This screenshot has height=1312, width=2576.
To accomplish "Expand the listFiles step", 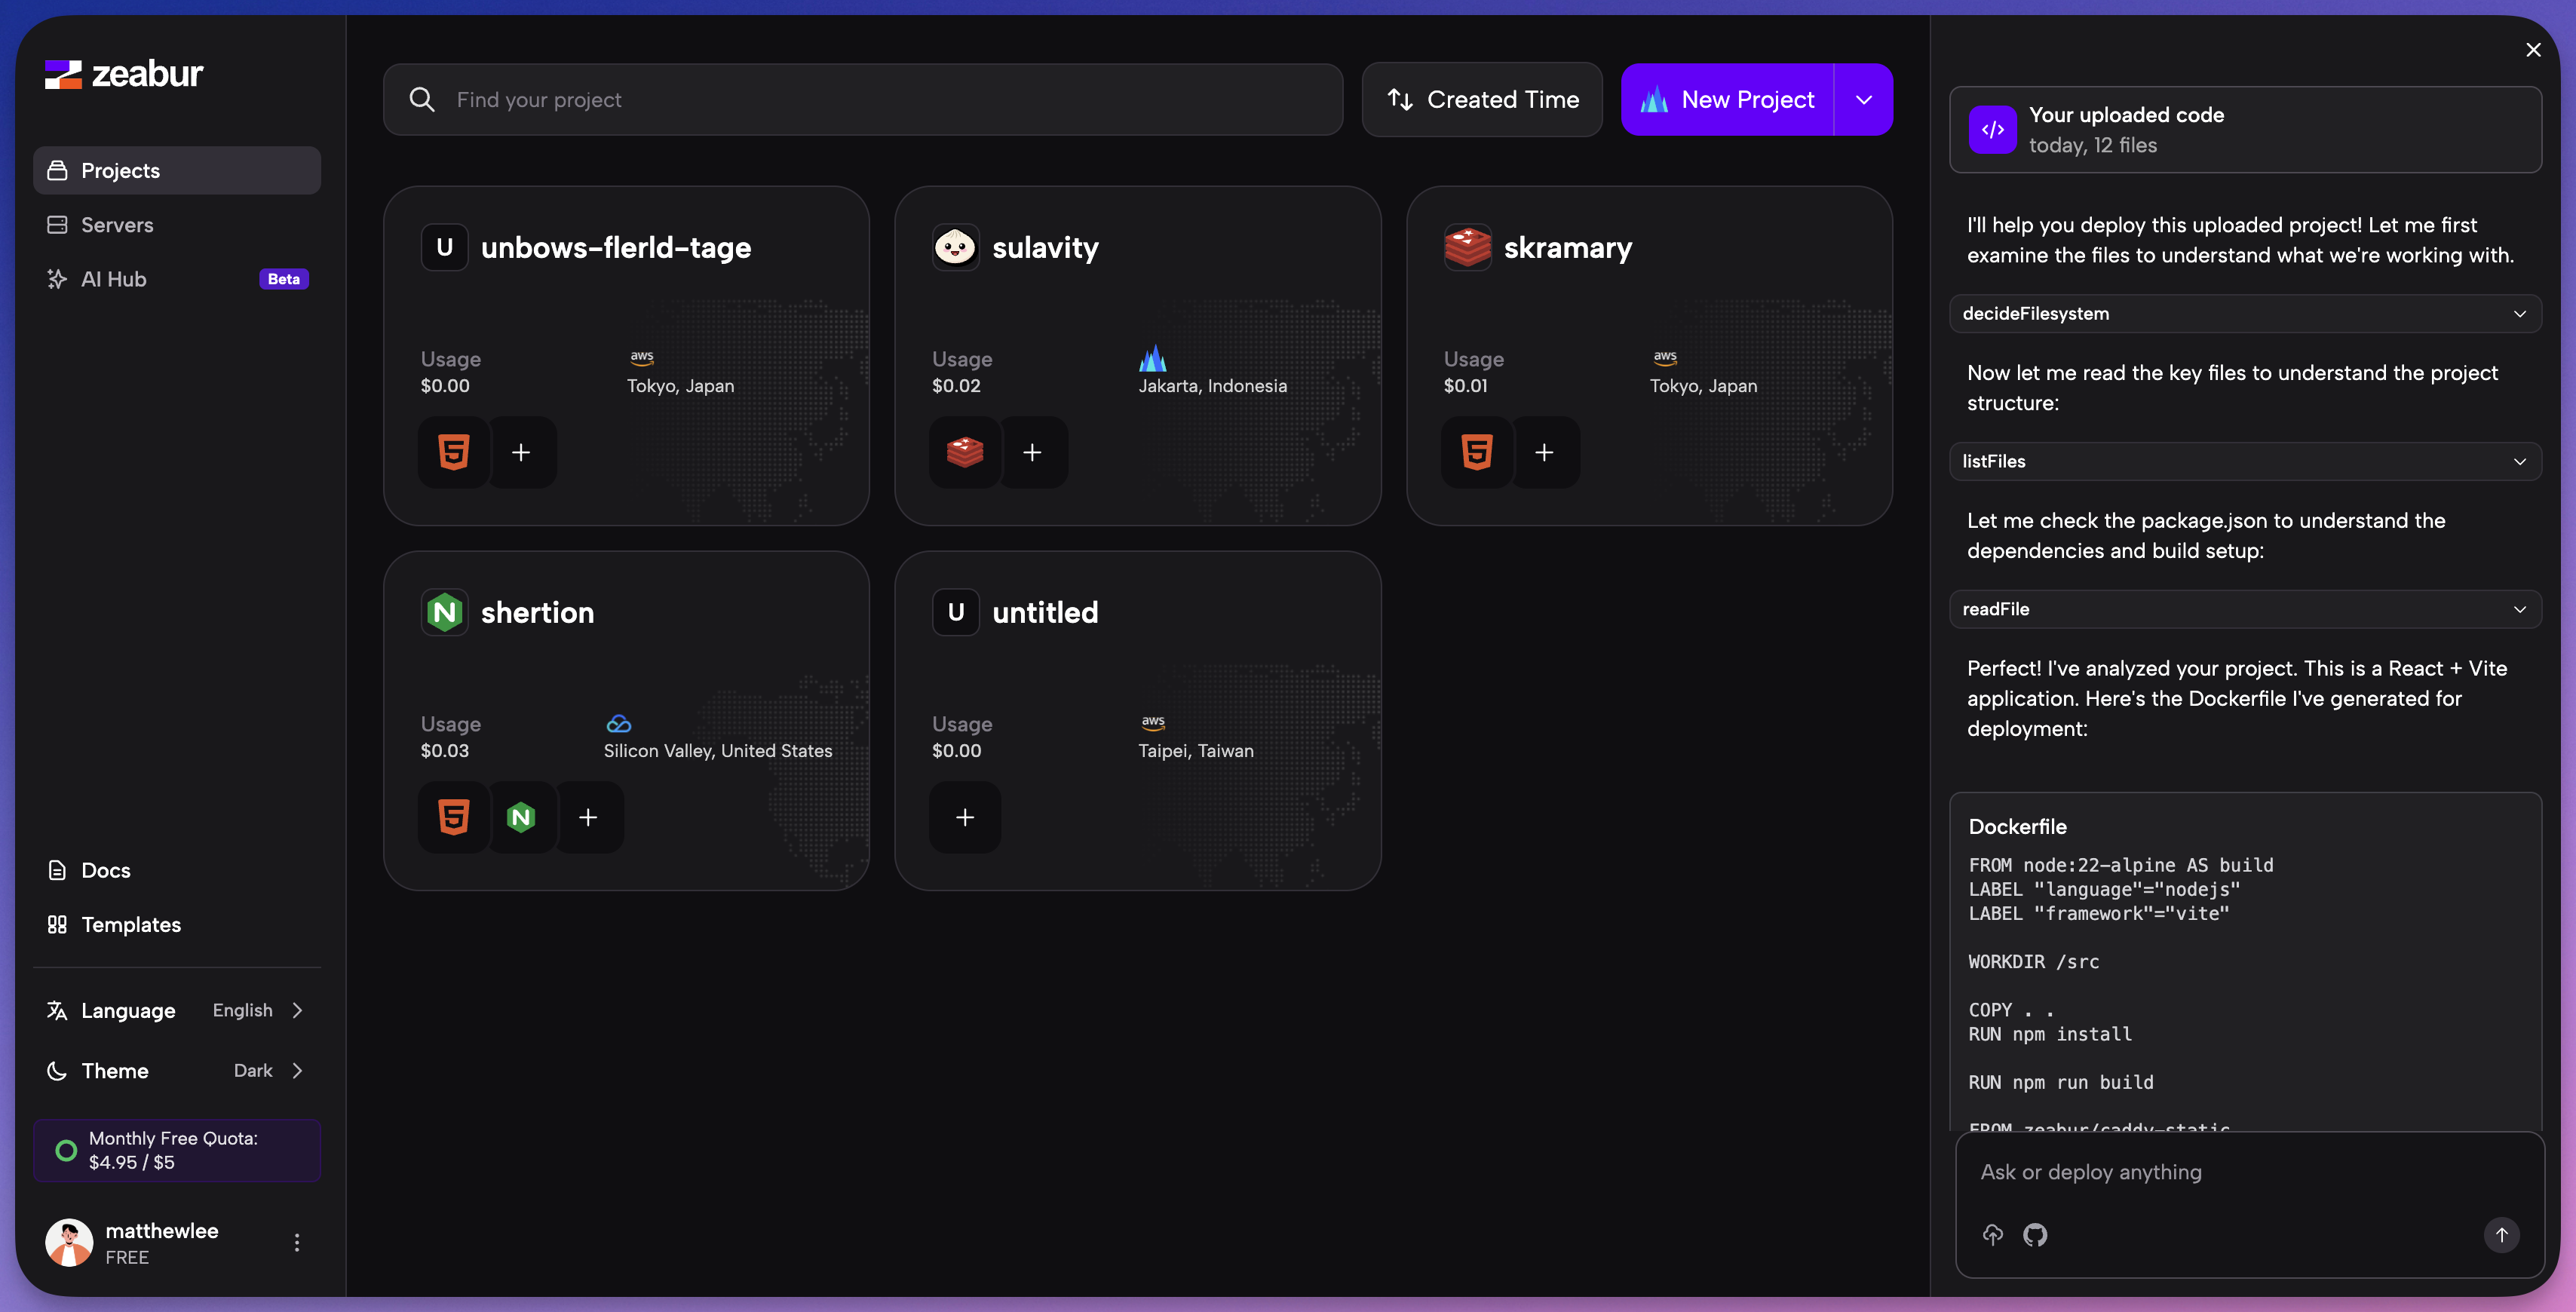I will click(2244, 462).
